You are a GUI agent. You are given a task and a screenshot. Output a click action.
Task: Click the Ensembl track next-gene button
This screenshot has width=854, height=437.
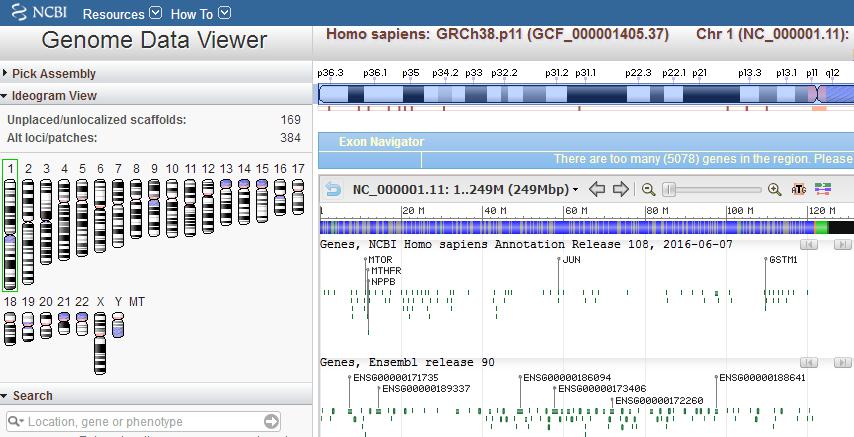coord(842,362)
